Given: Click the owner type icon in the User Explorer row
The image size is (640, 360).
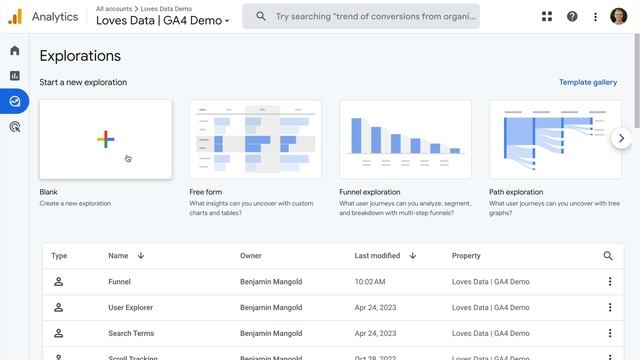Looking at the screenshot, I should (x=58, y=307).
